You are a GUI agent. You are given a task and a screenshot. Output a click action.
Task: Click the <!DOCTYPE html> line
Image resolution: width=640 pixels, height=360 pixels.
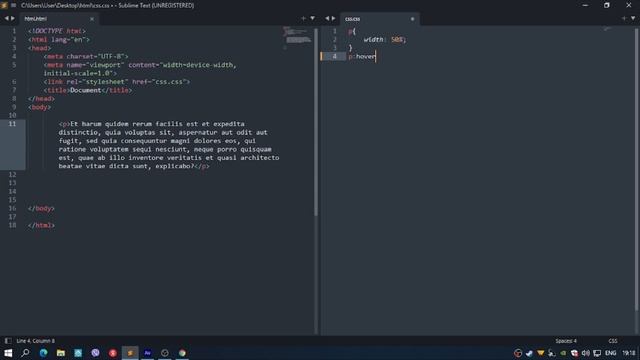pos(57,31)
